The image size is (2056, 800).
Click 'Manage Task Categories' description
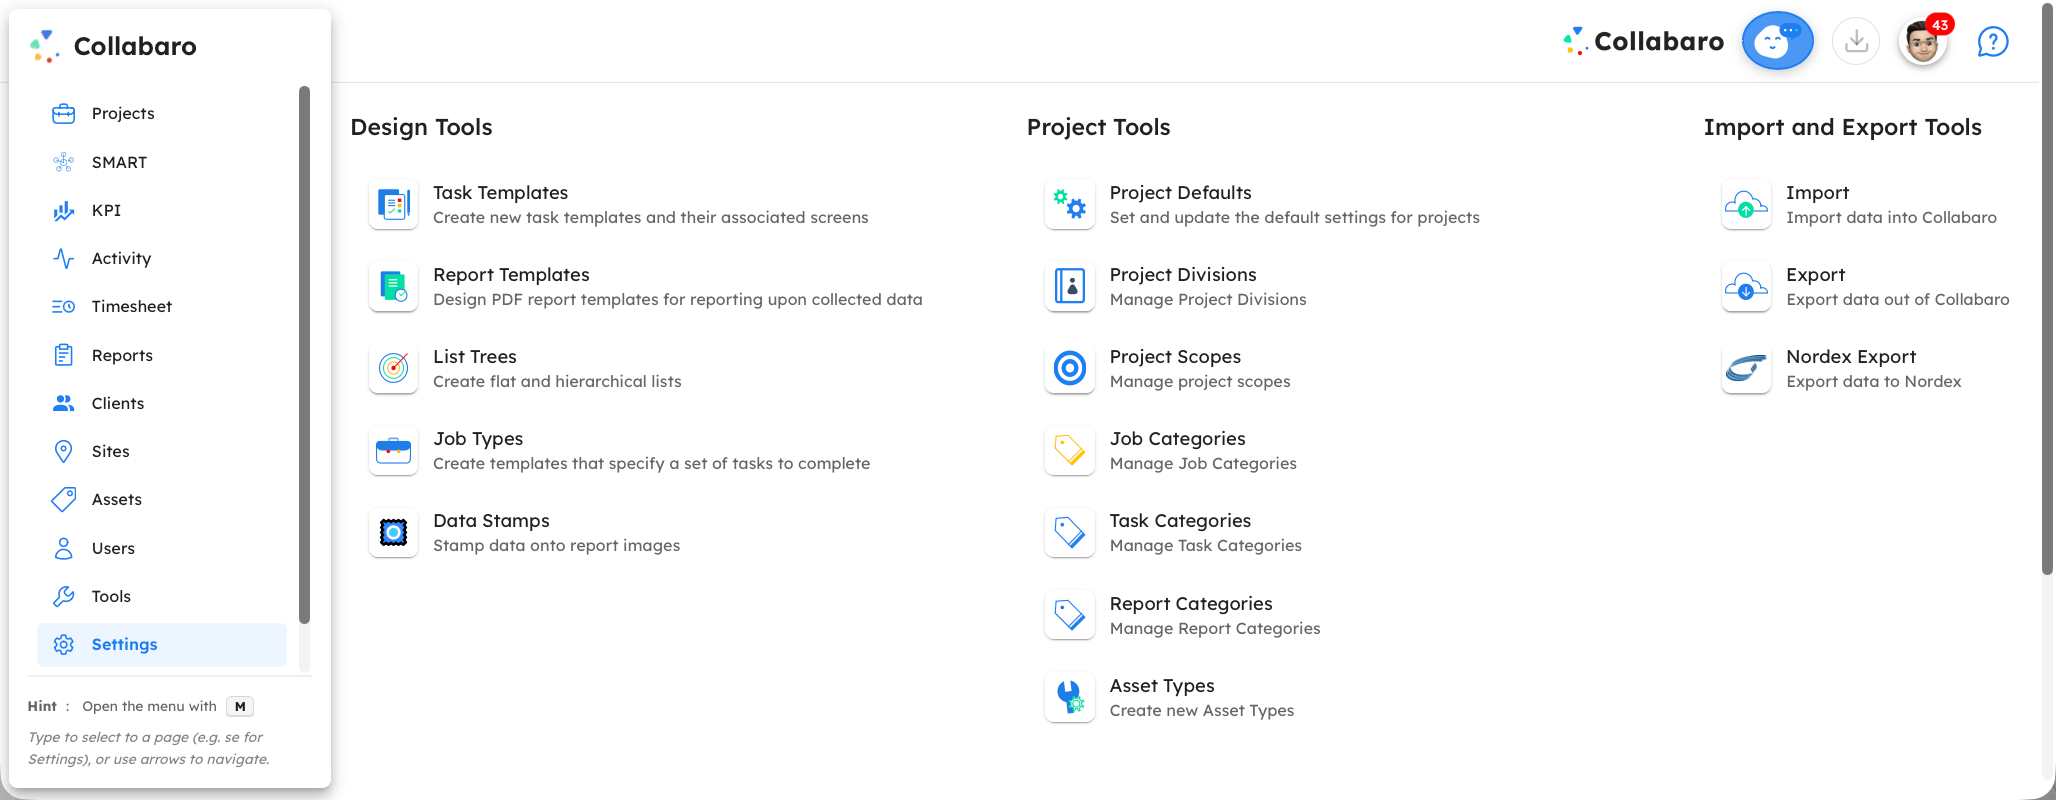1206,545
